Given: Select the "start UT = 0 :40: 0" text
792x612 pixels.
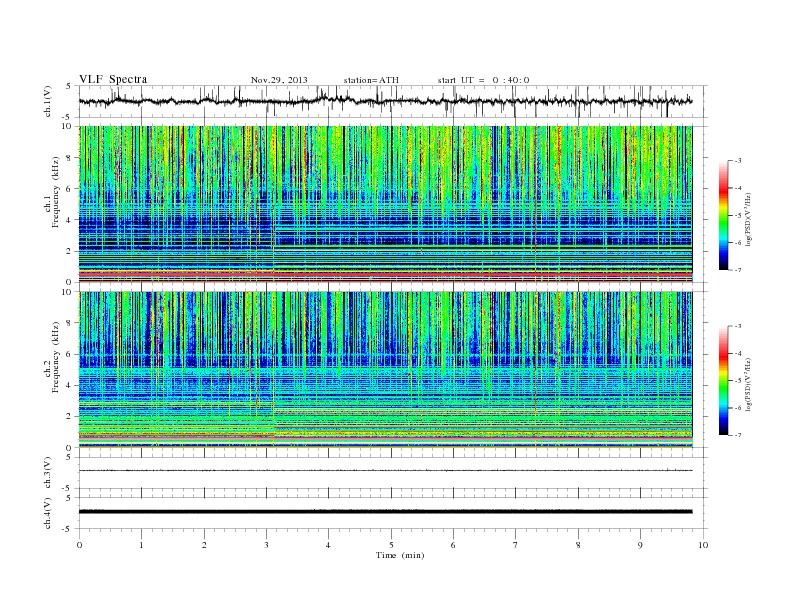Looking at the screenshot, I should 483,80.
